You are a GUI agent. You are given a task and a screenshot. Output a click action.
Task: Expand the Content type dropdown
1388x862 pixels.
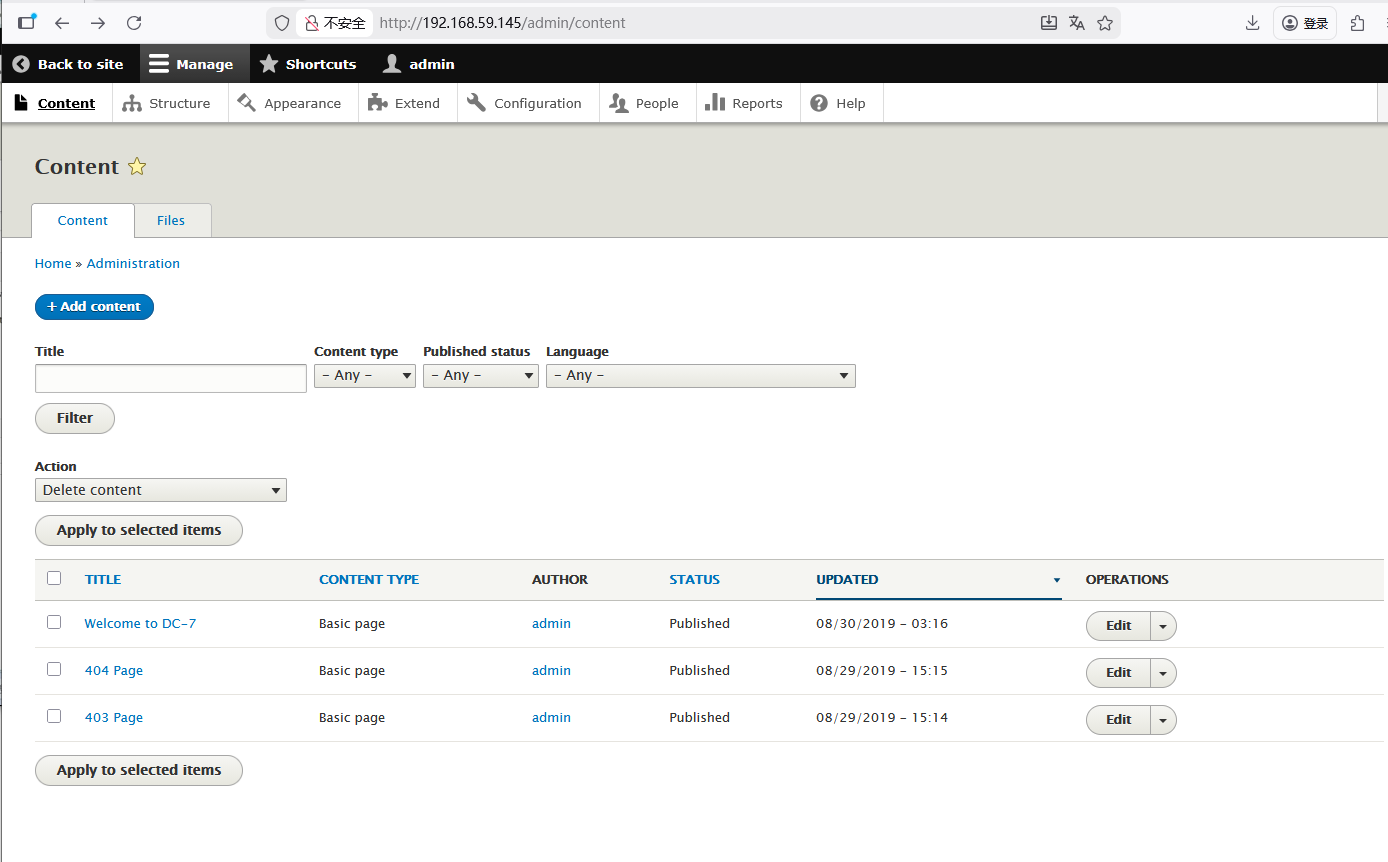point(365,375)
